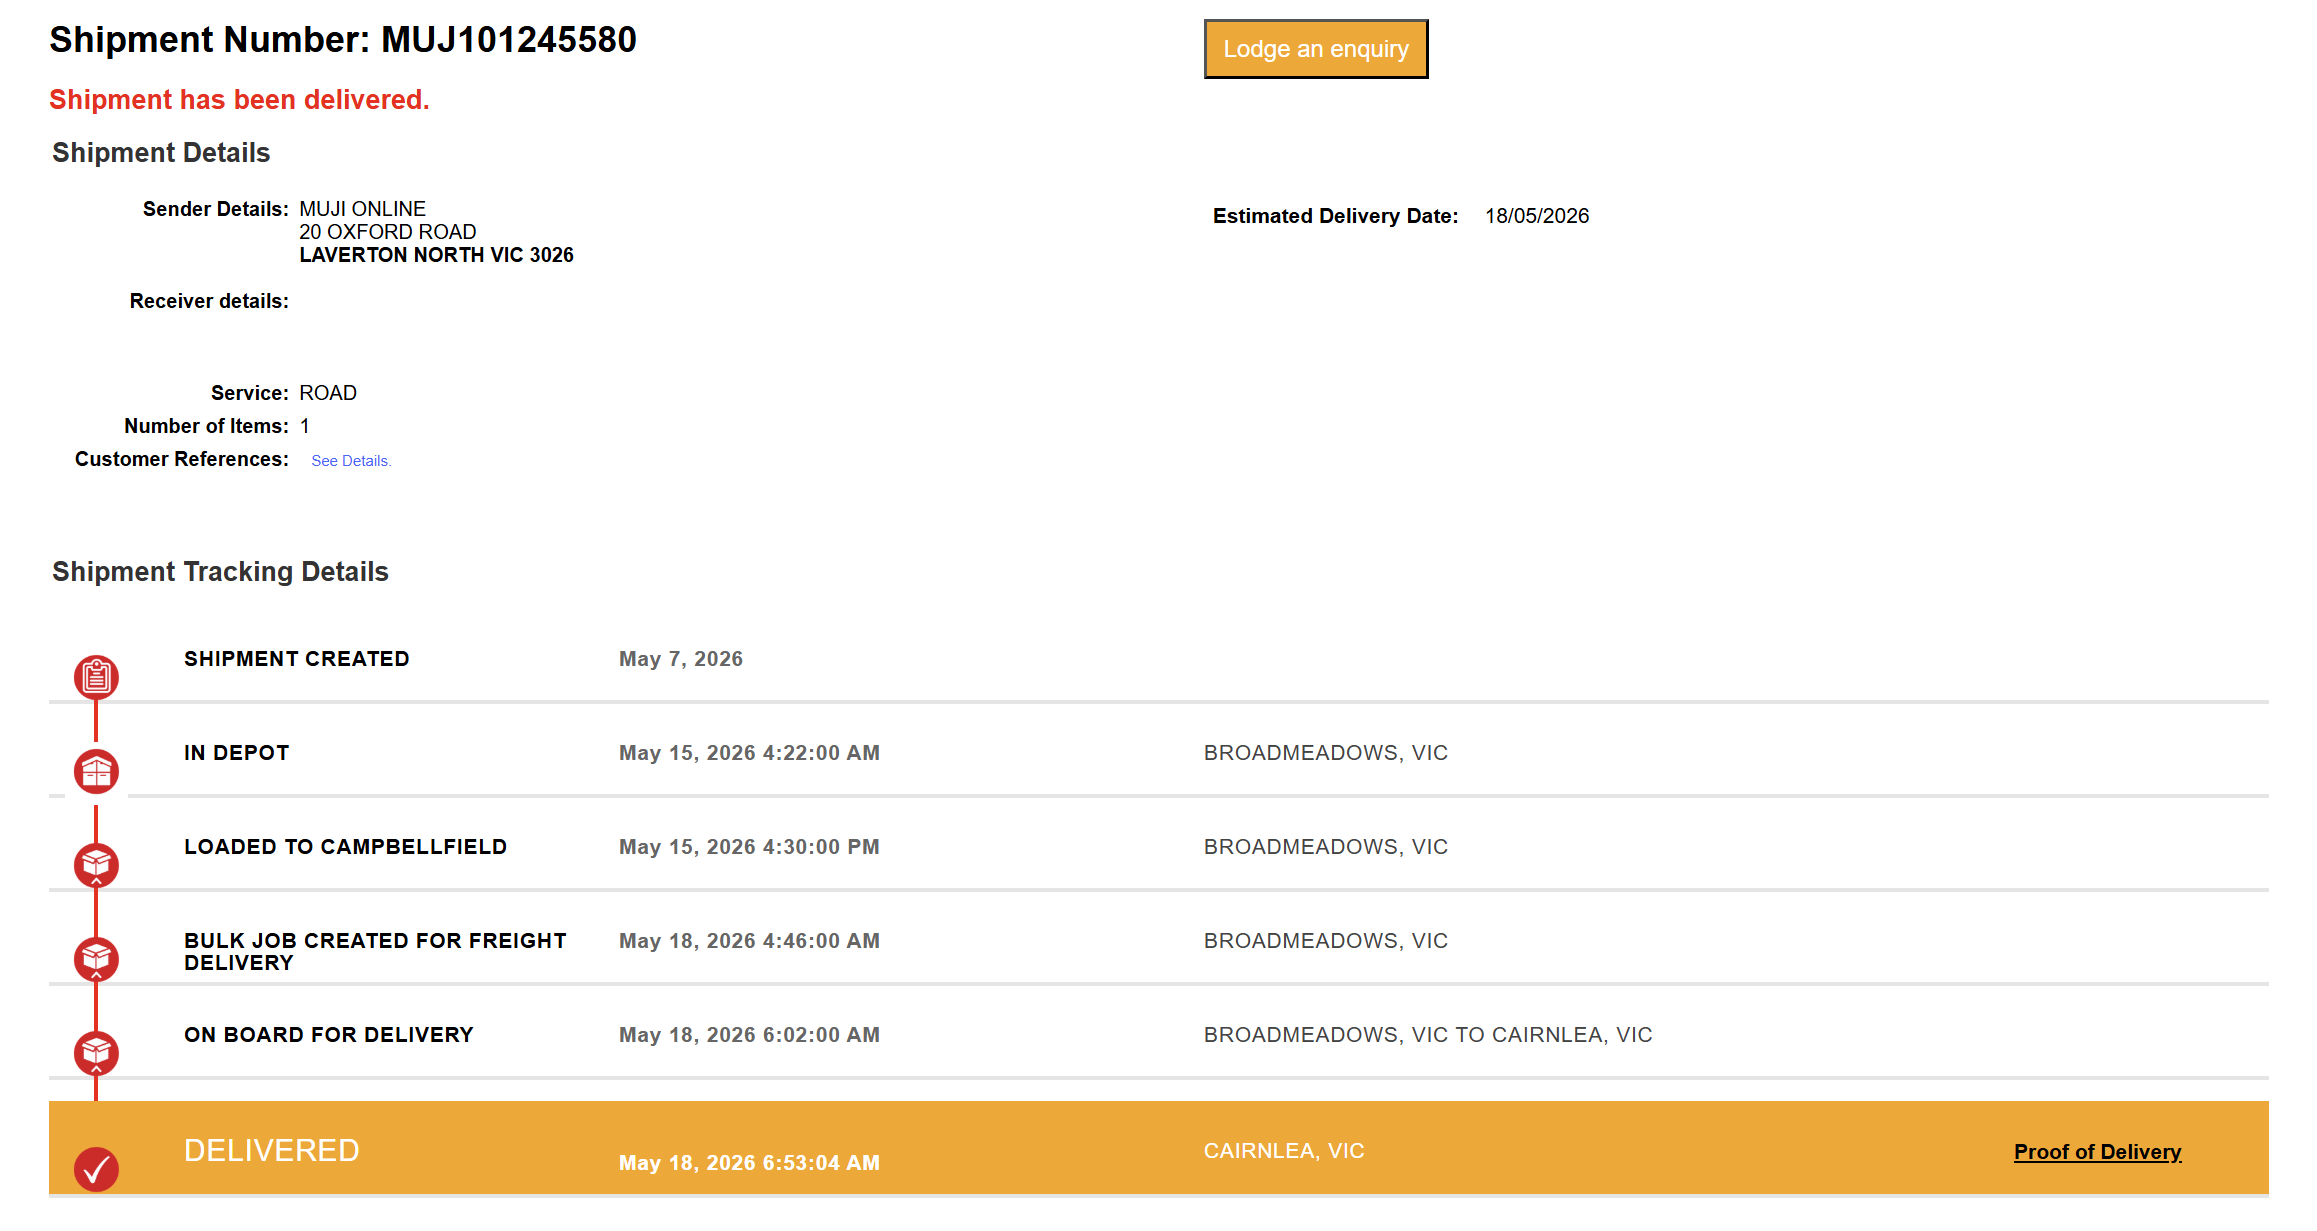The width and height of the screenshot is (2317, 1231).
Task: Click timestamp May 18, 2026 6:02:00 AM
Action: coord(749,1035)
